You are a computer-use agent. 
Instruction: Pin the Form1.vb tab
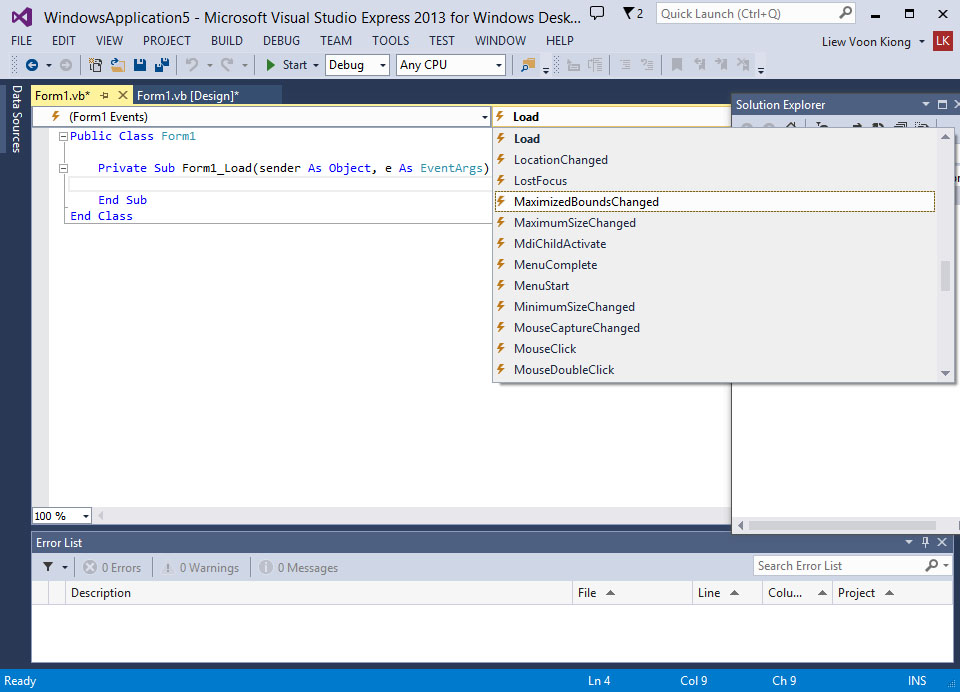[x=105, y=96]
